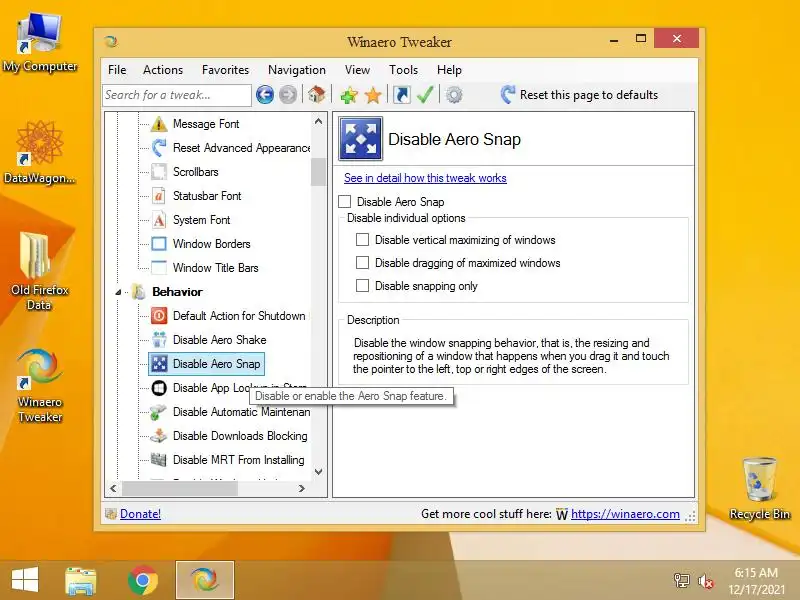Viewport: 800px width, 600px height.
Task: Open the Tools menu
Action: 403,70
